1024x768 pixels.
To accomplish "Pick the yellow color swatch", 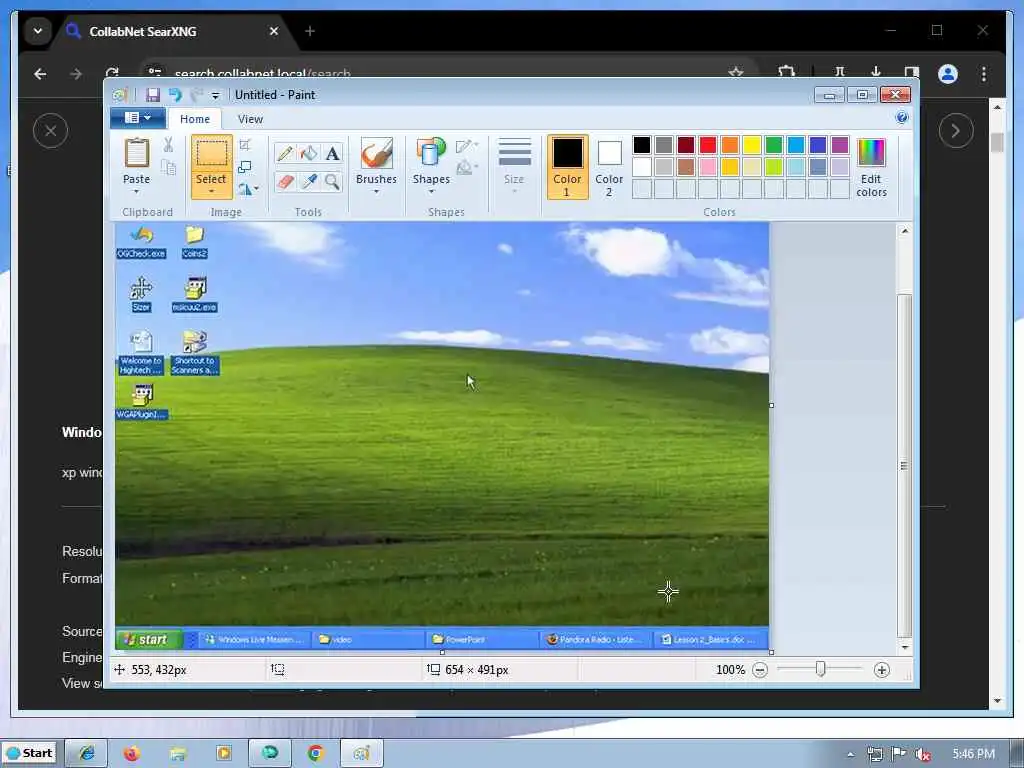I will (752, 145).
